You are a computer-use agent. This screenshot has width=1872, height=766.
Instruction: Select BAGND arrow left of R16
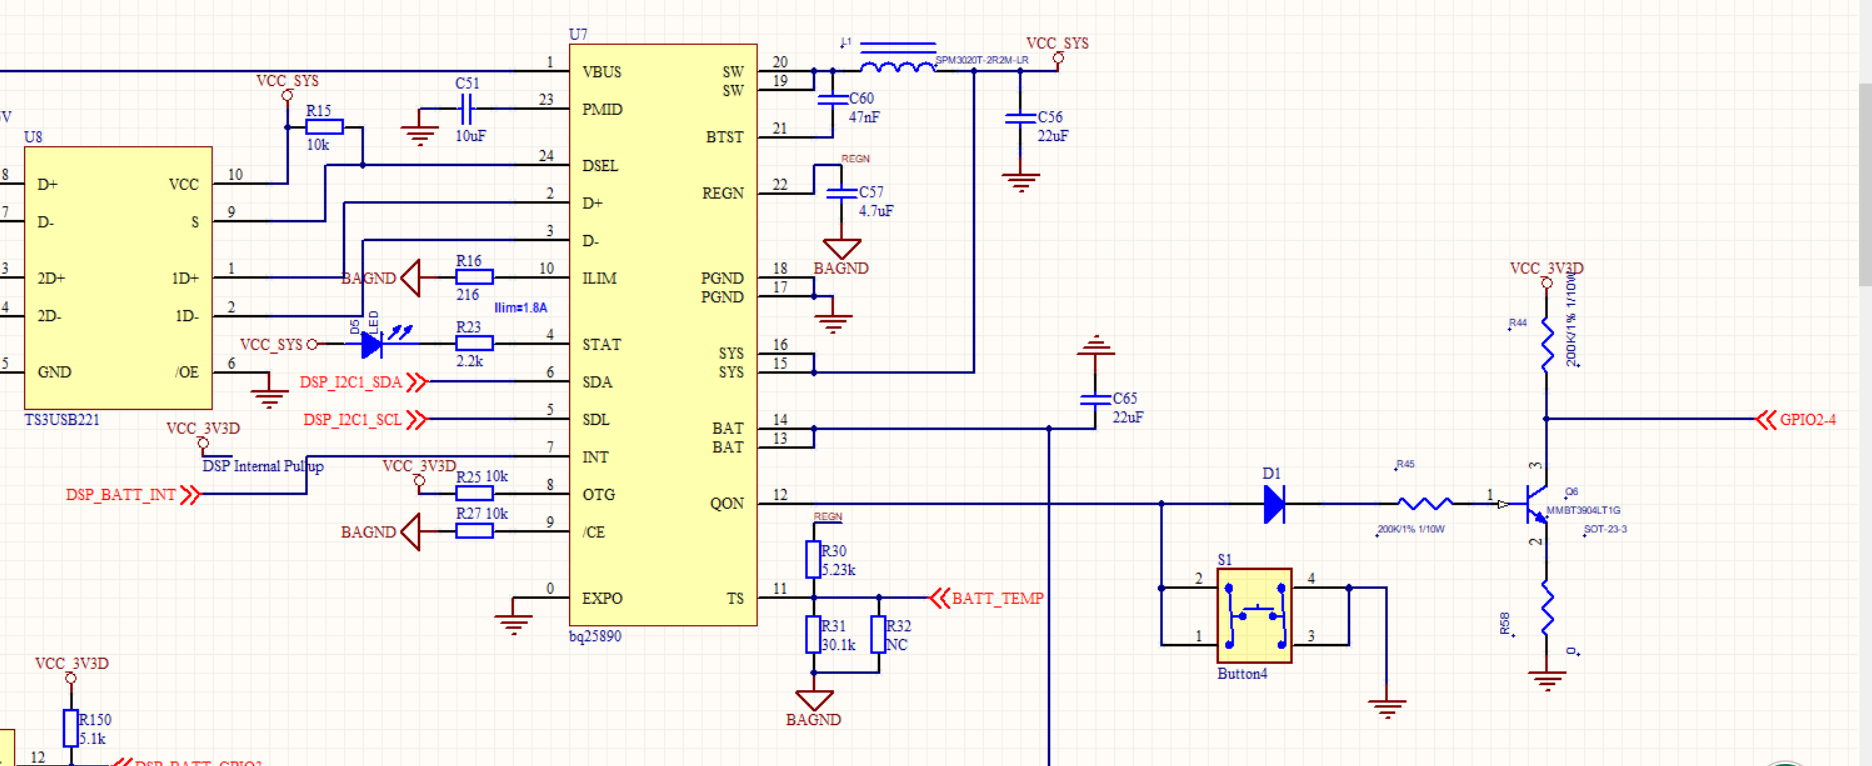pos(410,278)
